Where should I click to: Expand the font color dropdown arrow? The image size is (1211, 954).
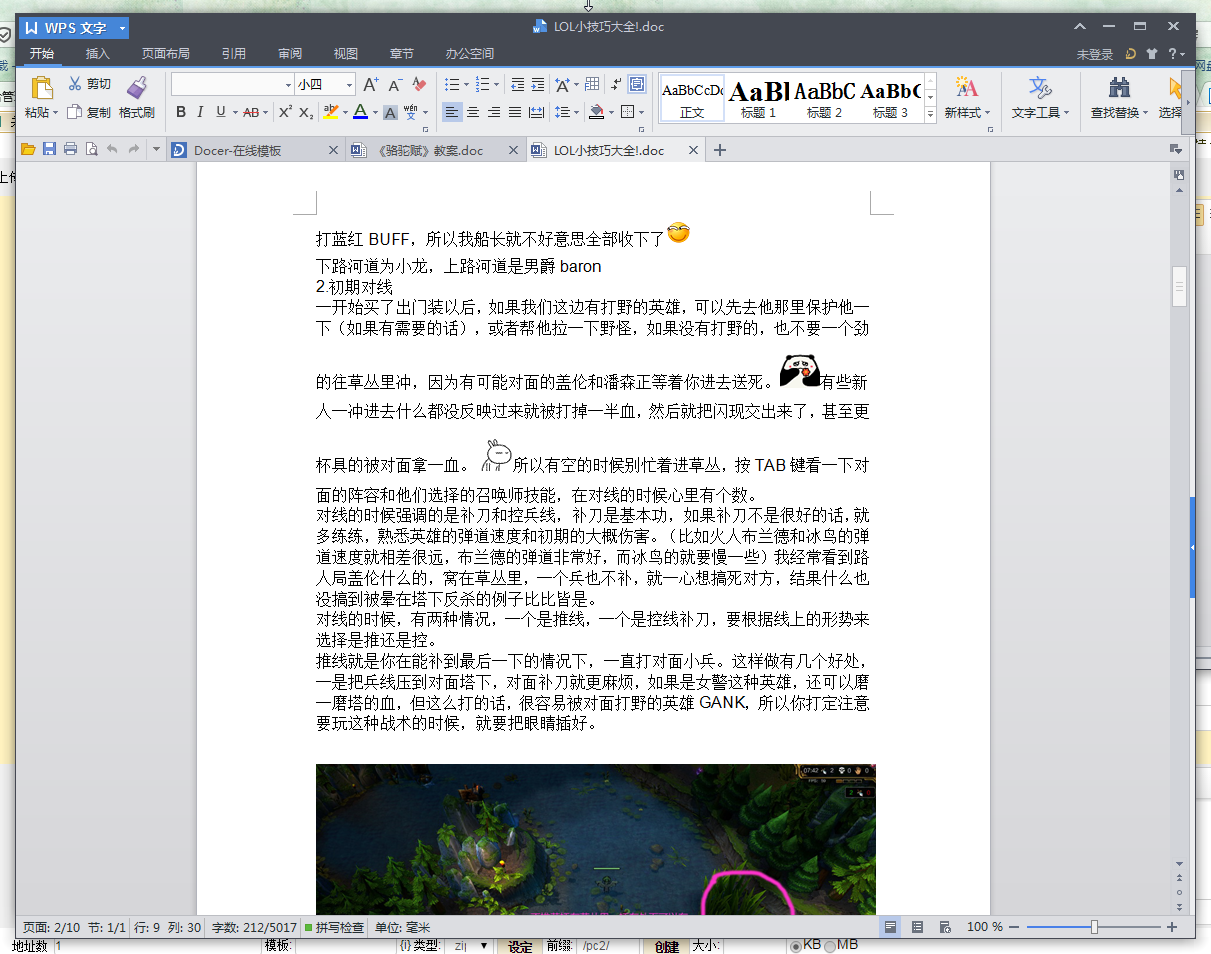tap(375, 112)
